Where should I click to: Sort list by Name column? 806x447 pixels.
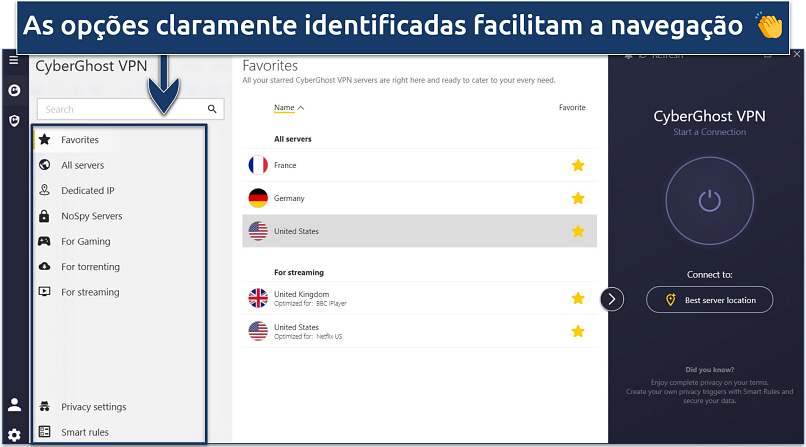click(288, 108)
